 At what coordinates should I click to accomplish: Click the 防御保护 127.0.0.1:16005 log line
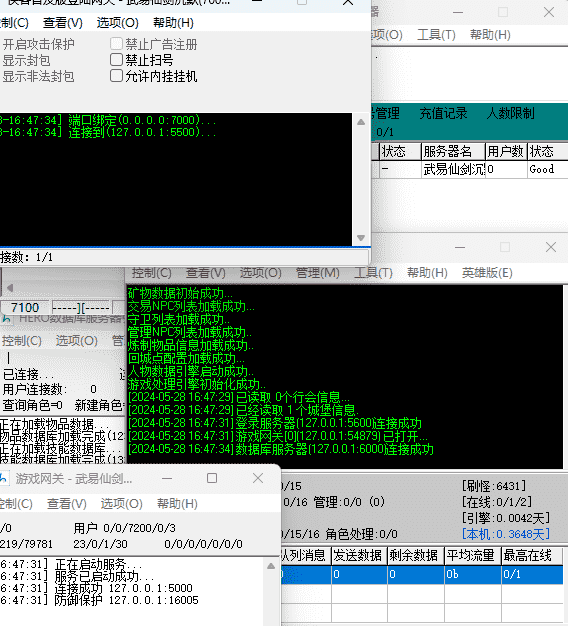tap(99, 600)
